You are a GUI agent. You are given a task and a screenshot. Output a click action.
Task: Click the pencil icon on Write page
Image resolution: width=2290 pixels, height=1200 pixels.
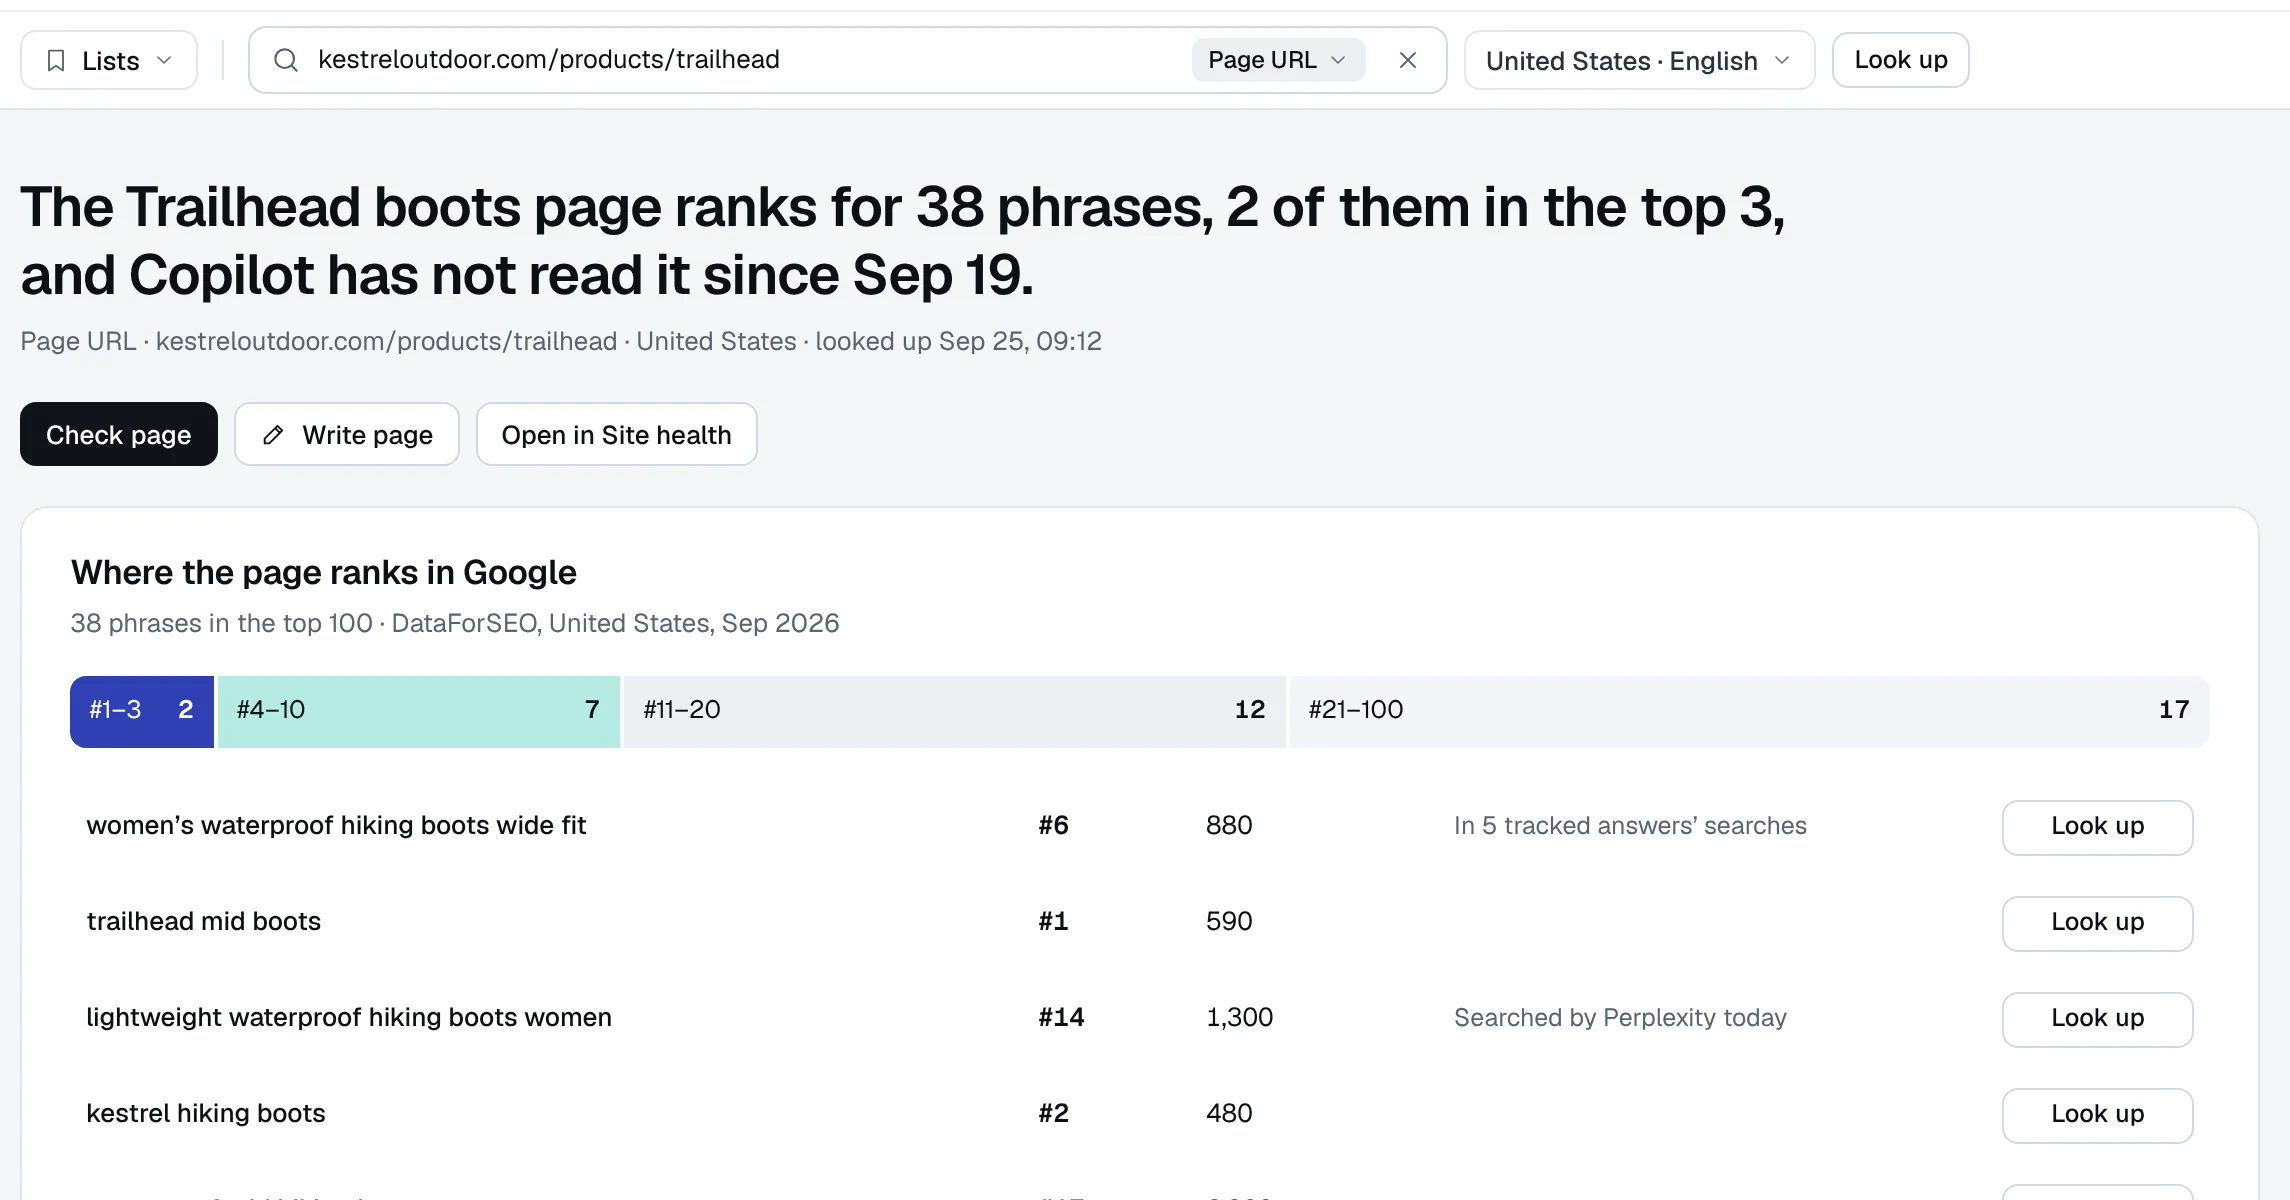pos(273,435)
